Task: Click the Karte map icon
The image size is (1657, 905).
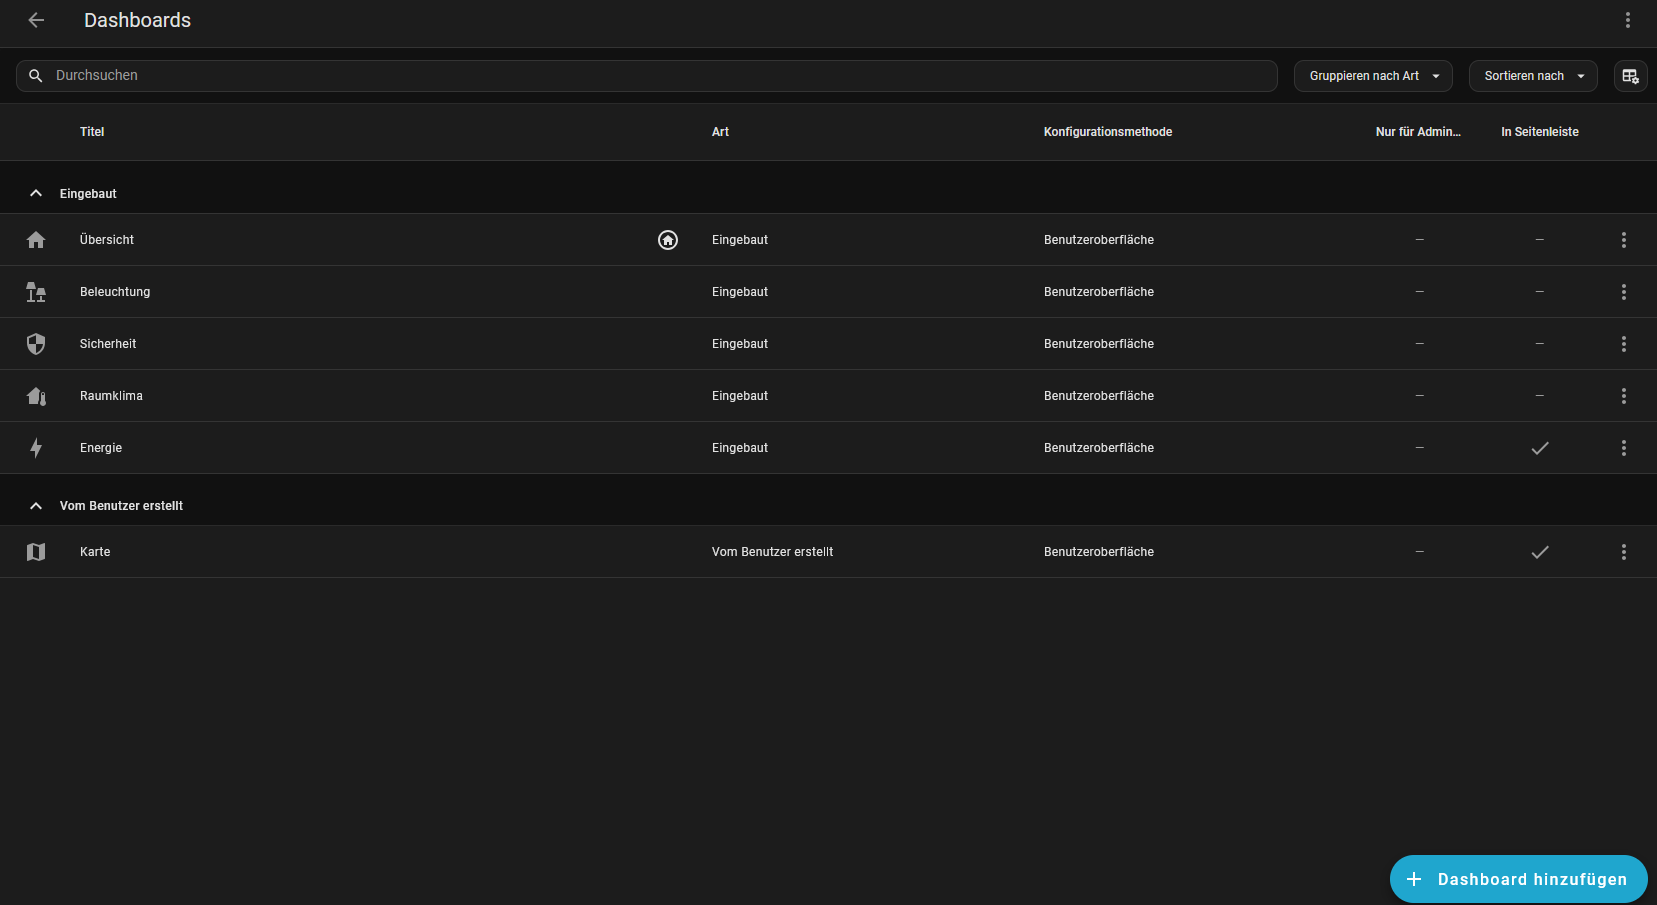Action: pyautogui.click(x=36, y=552)
